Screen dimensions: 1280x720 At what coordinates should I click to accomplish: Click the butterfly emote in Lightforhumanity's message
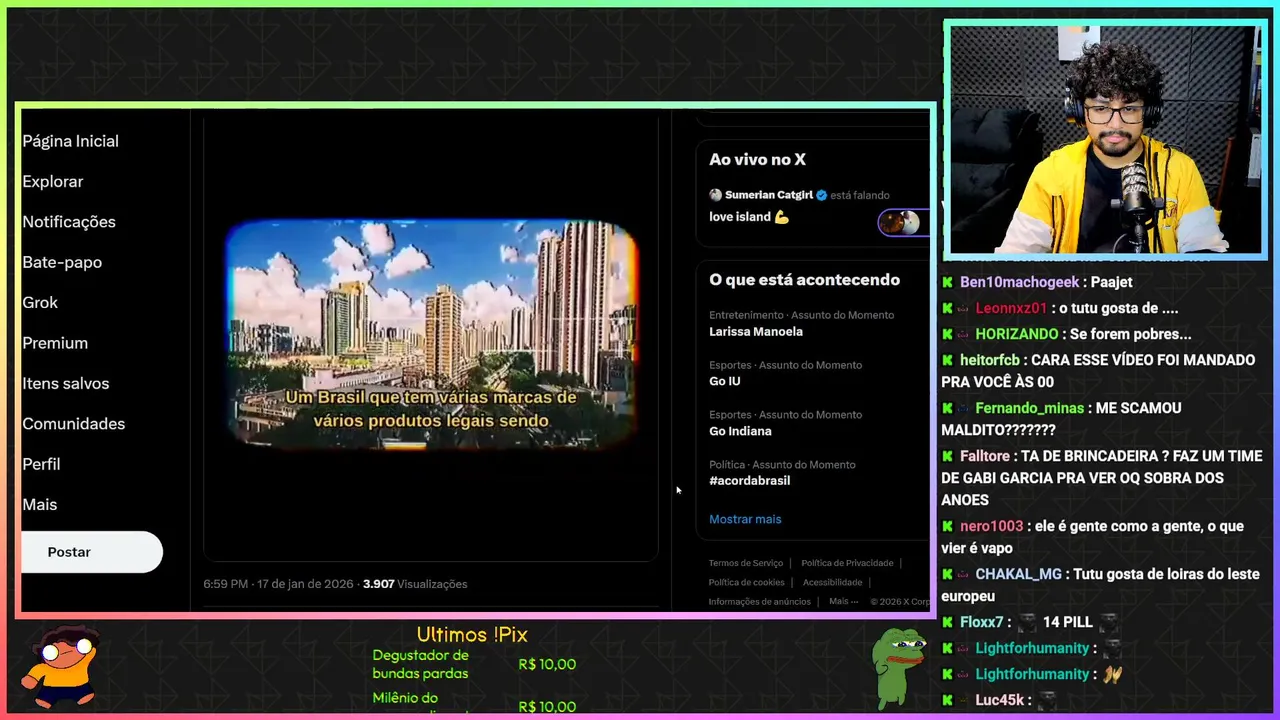(x=1112, y=674)
